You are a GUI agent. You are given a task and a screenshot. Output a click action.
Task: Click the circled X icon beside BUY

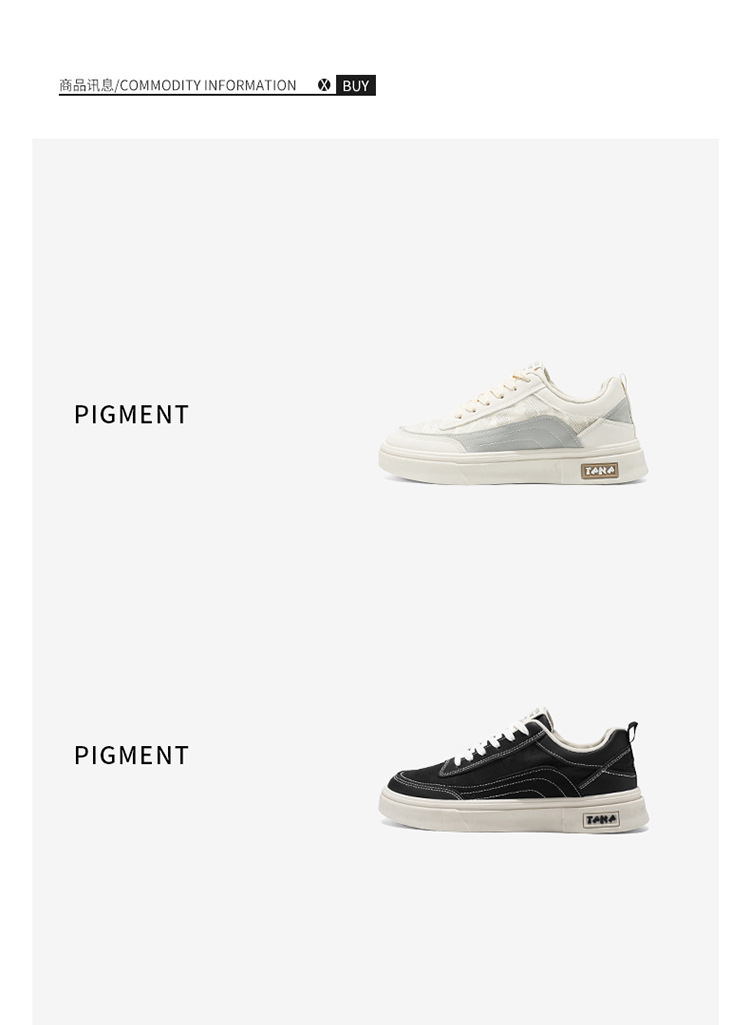coord(324,85)
